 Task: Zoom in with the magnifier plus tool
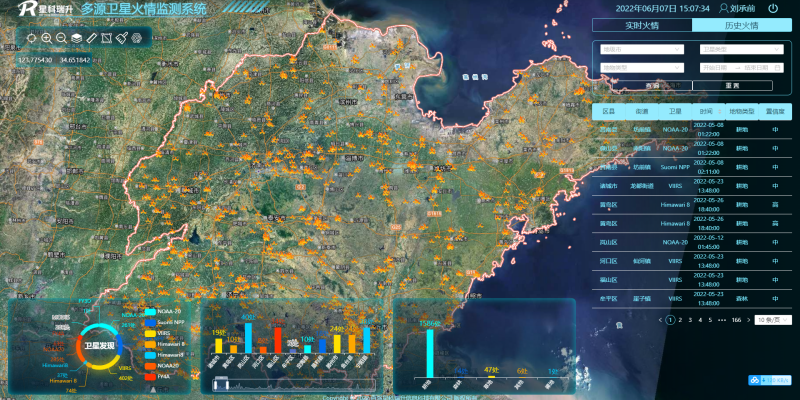[x=46, y=38]
